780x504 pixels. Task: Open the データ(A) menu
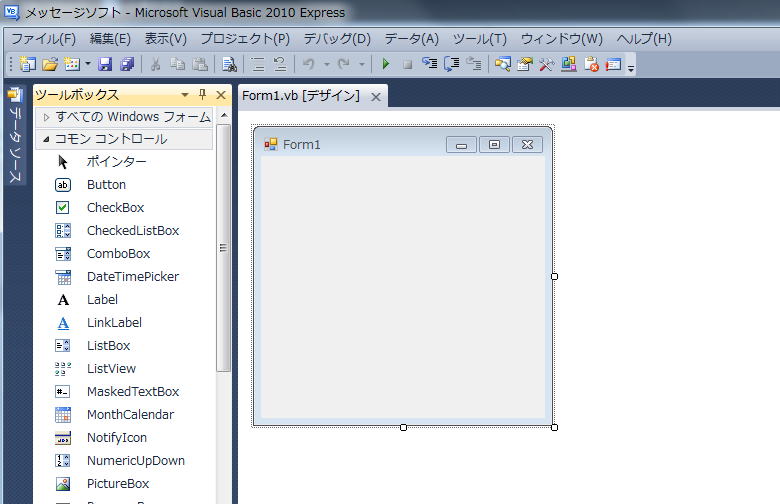411,38
